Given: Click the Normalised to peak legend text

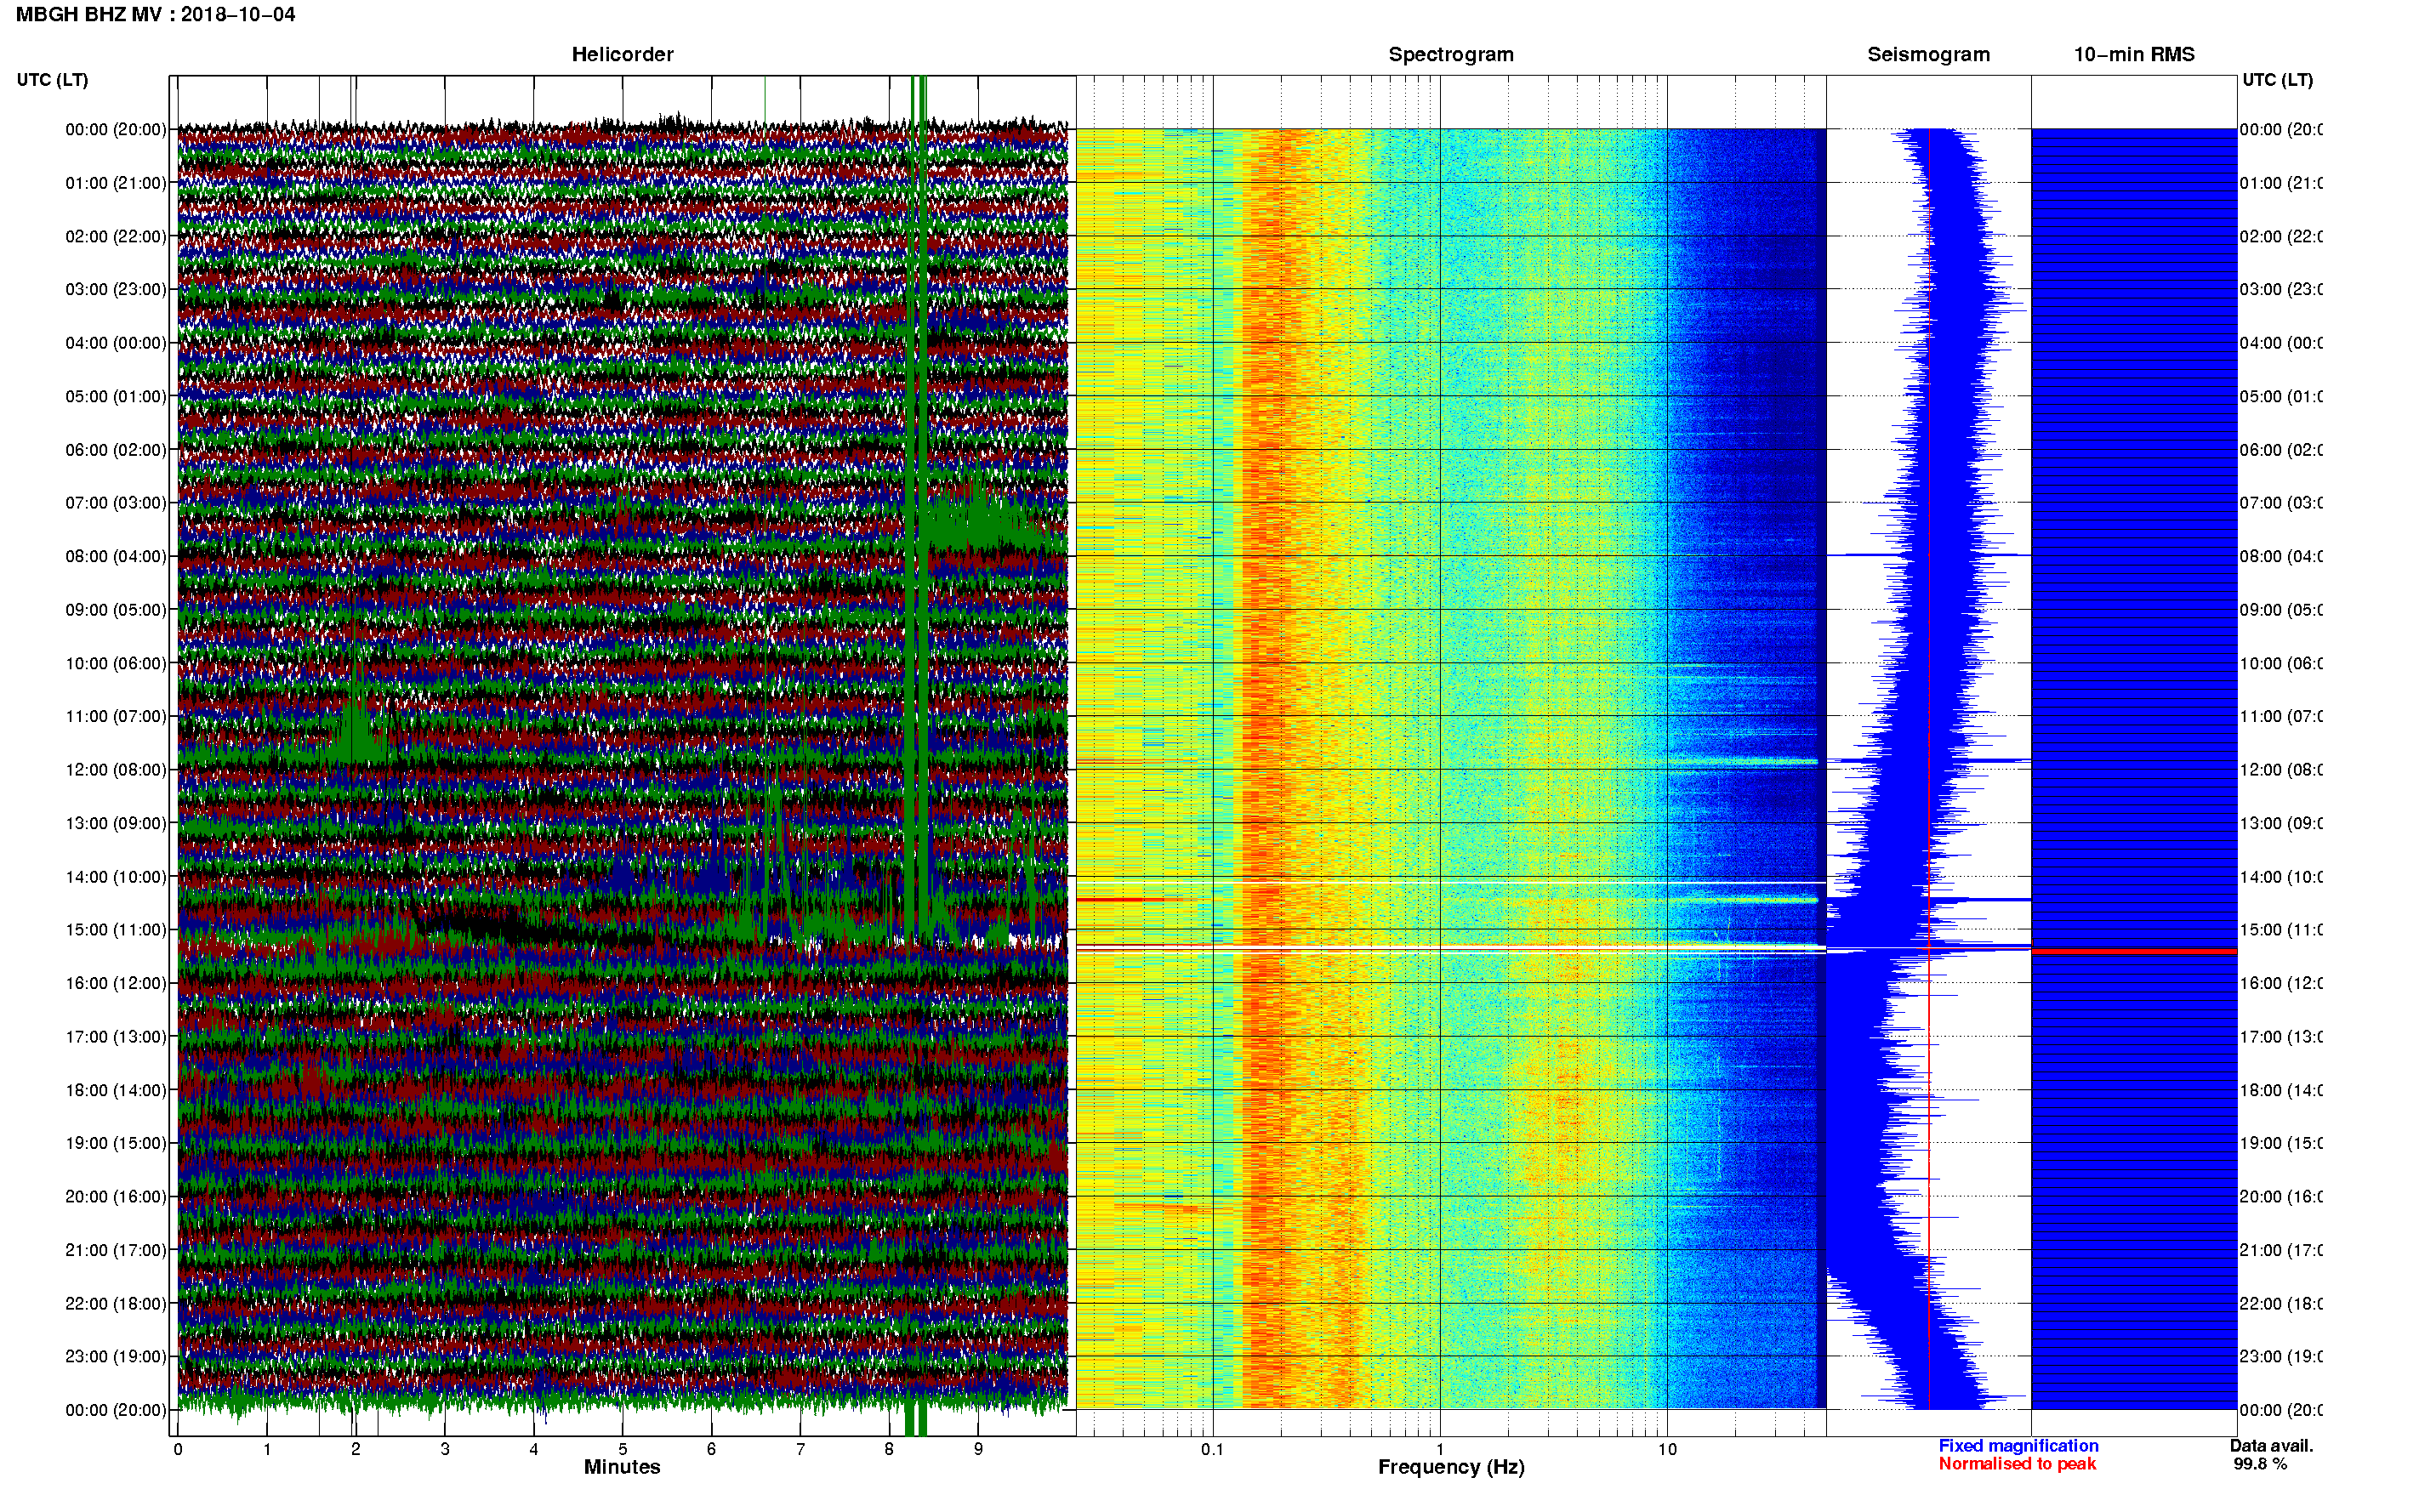Looking at the screenshot, I should [2017, 1464].
